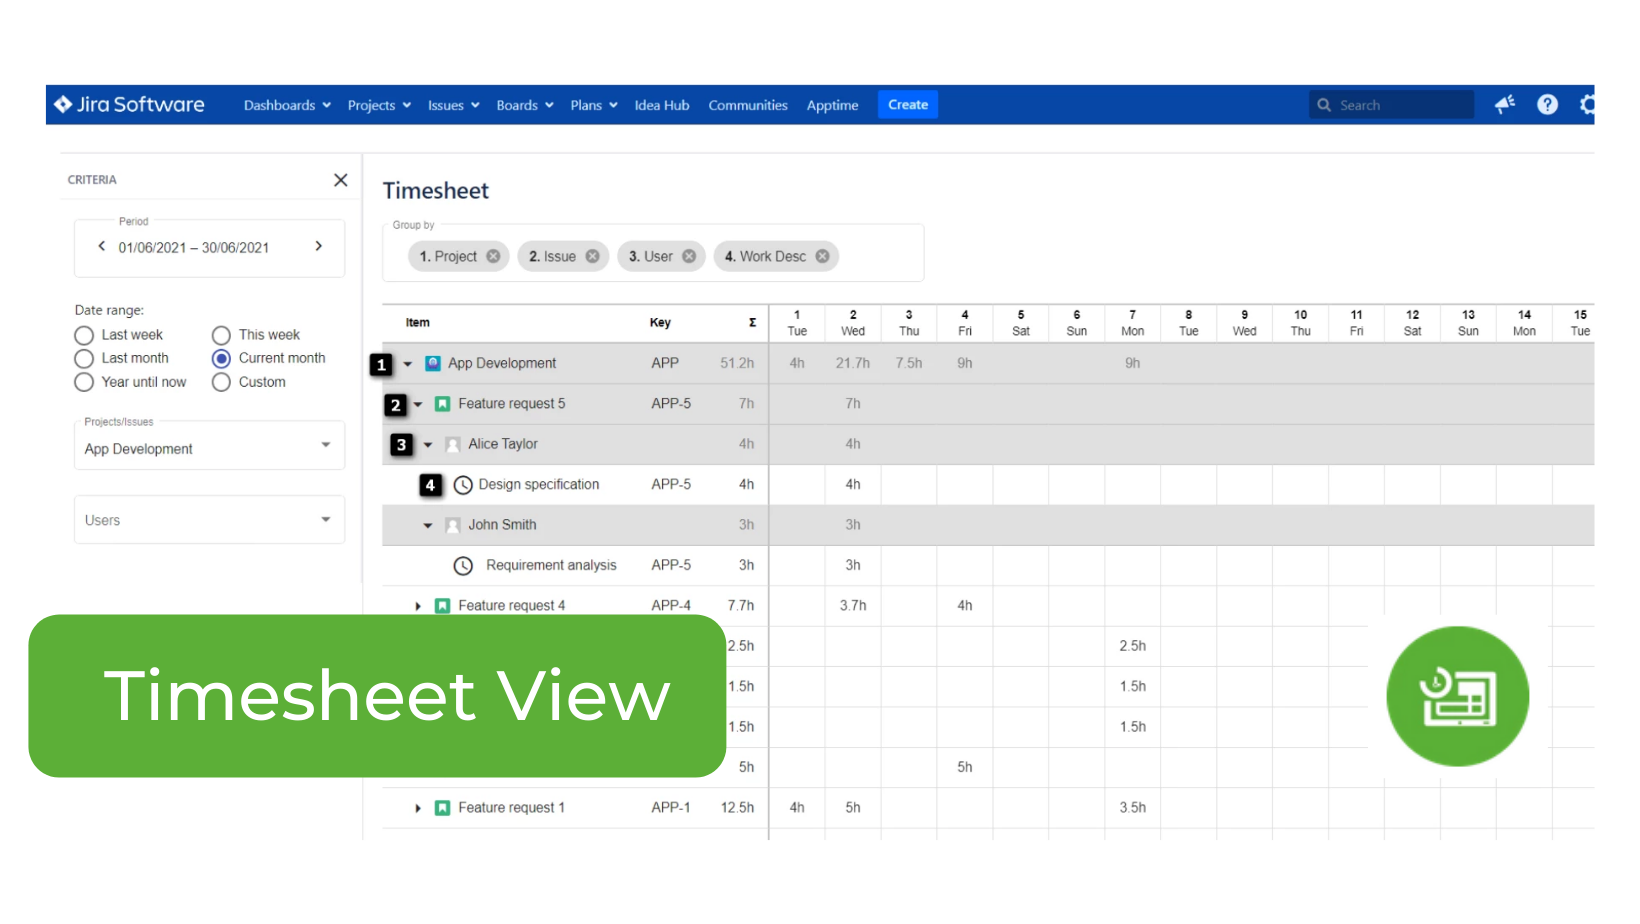
Task: Expand the Feature request 1 row
Action: coord(418,808)
